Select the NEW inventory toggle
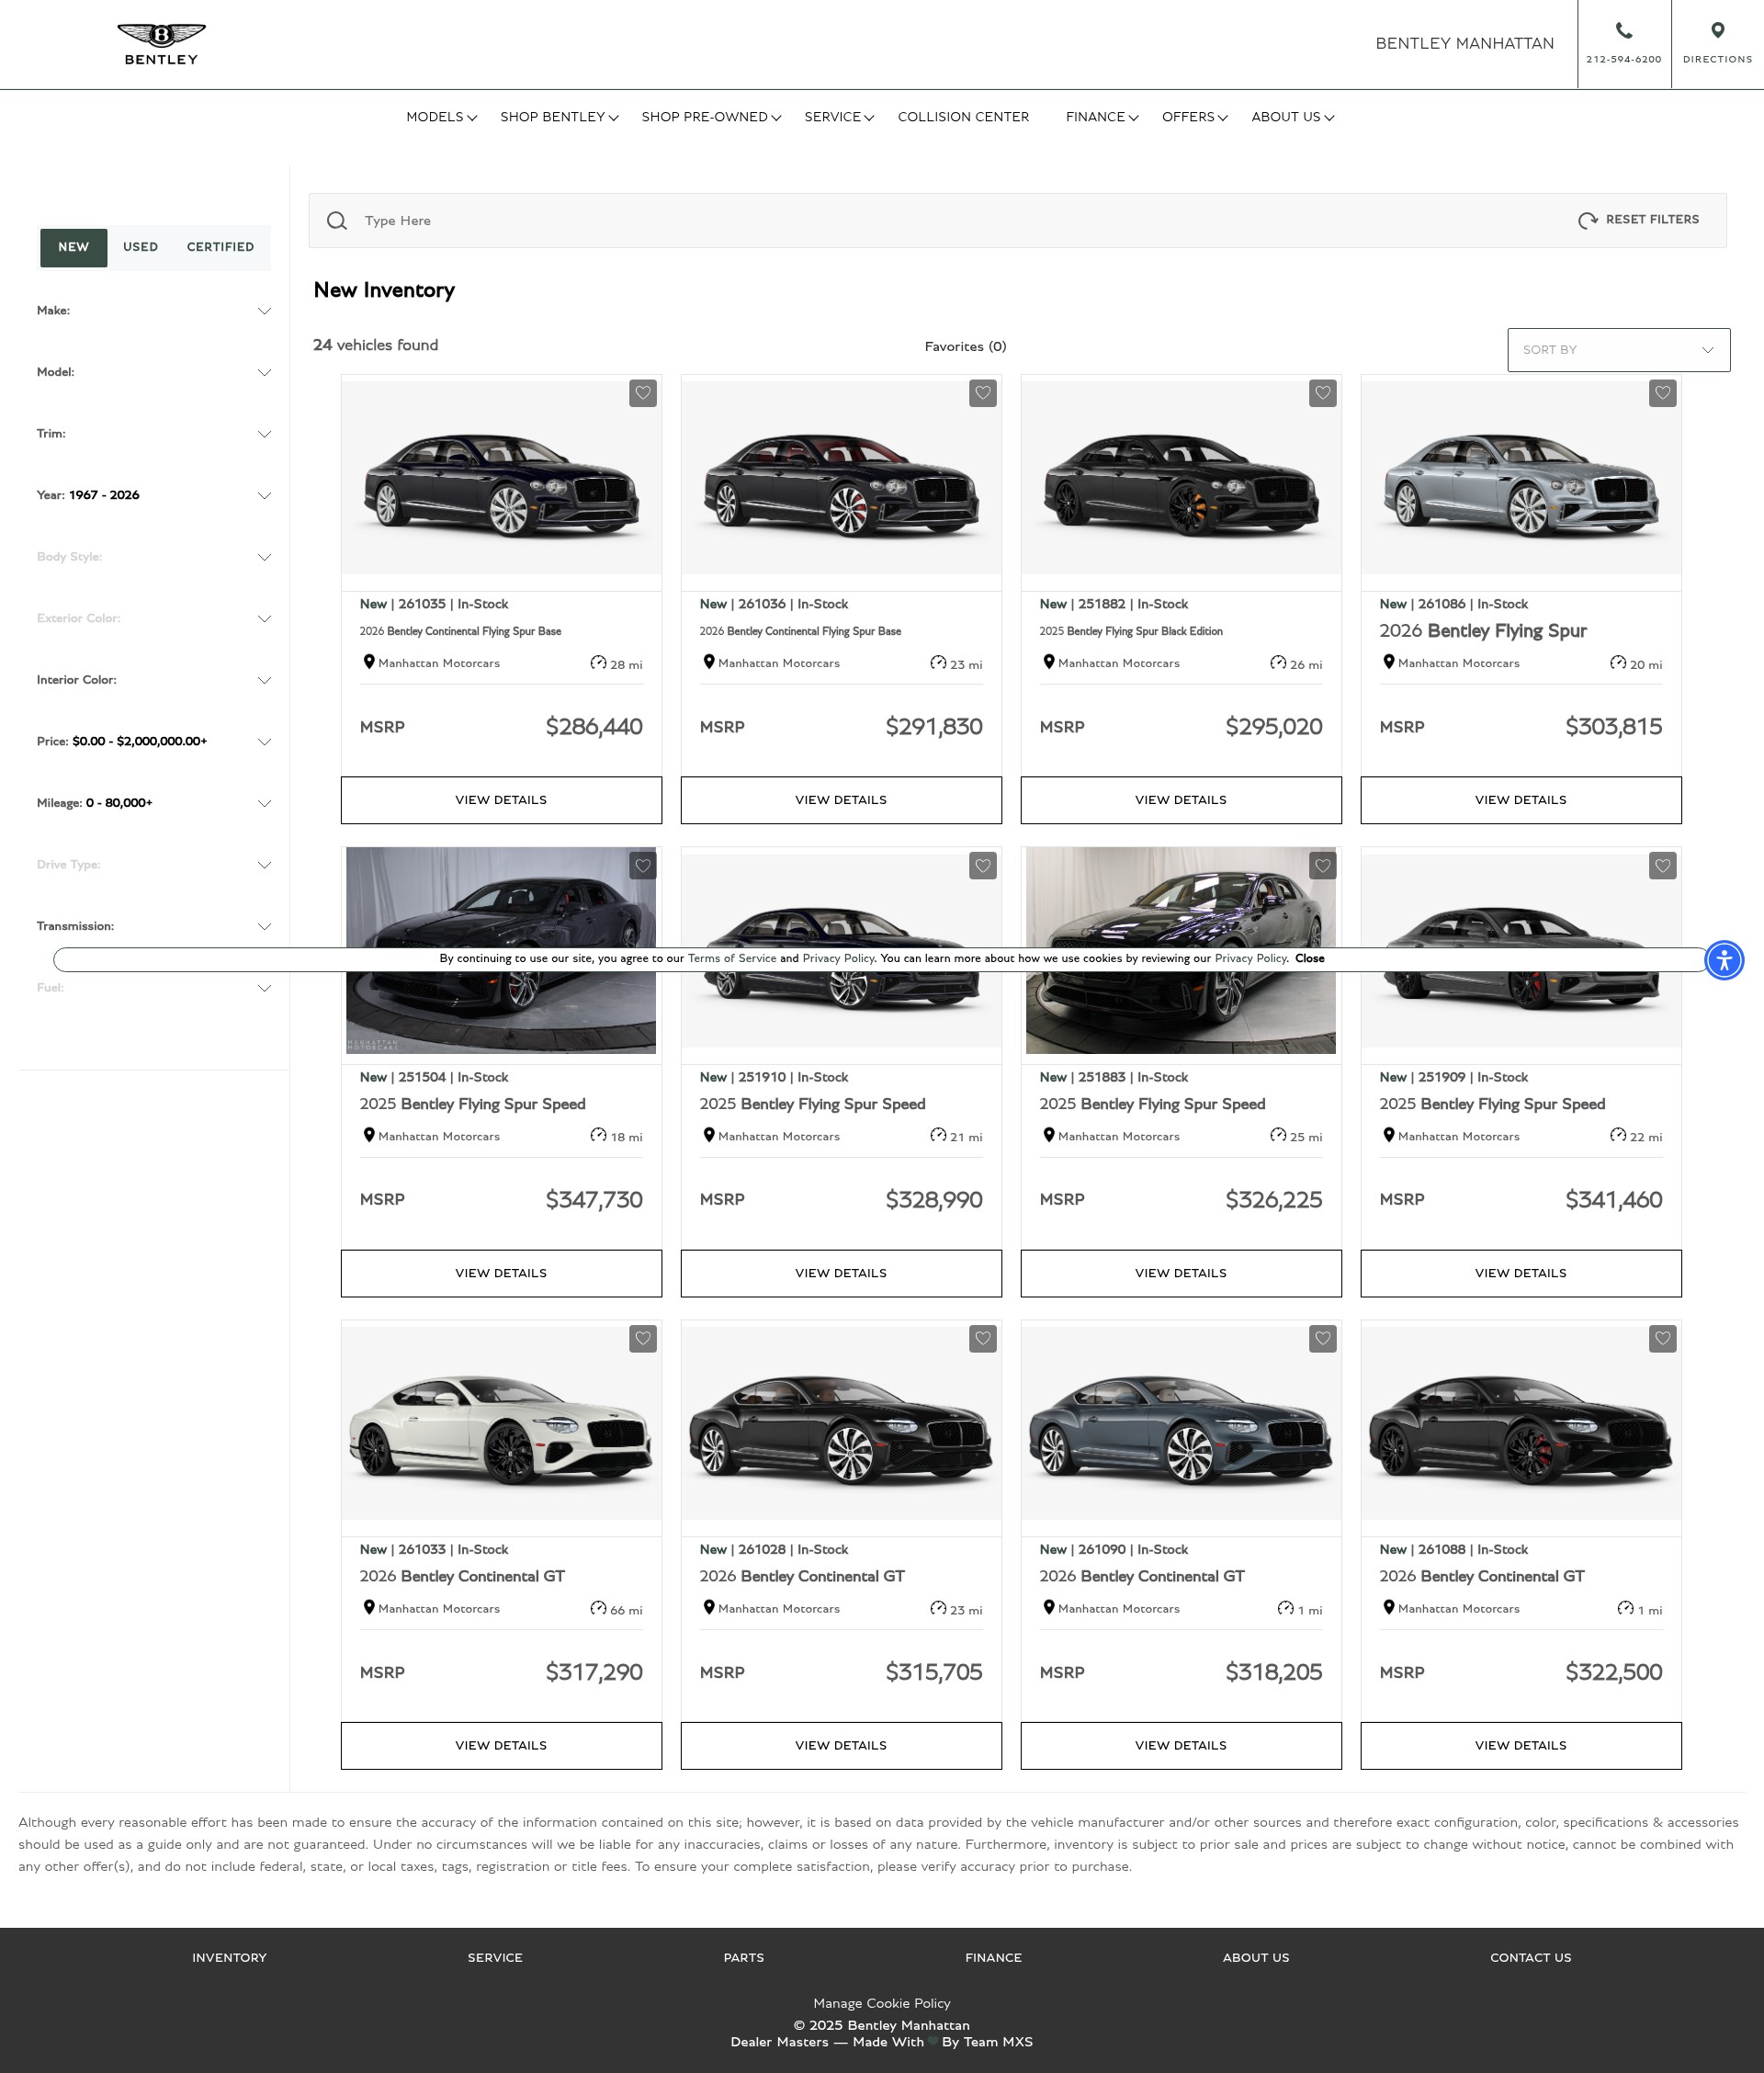Viewport: 1764px width, 2073px height. pyautogui.click(x=73, y=247)
